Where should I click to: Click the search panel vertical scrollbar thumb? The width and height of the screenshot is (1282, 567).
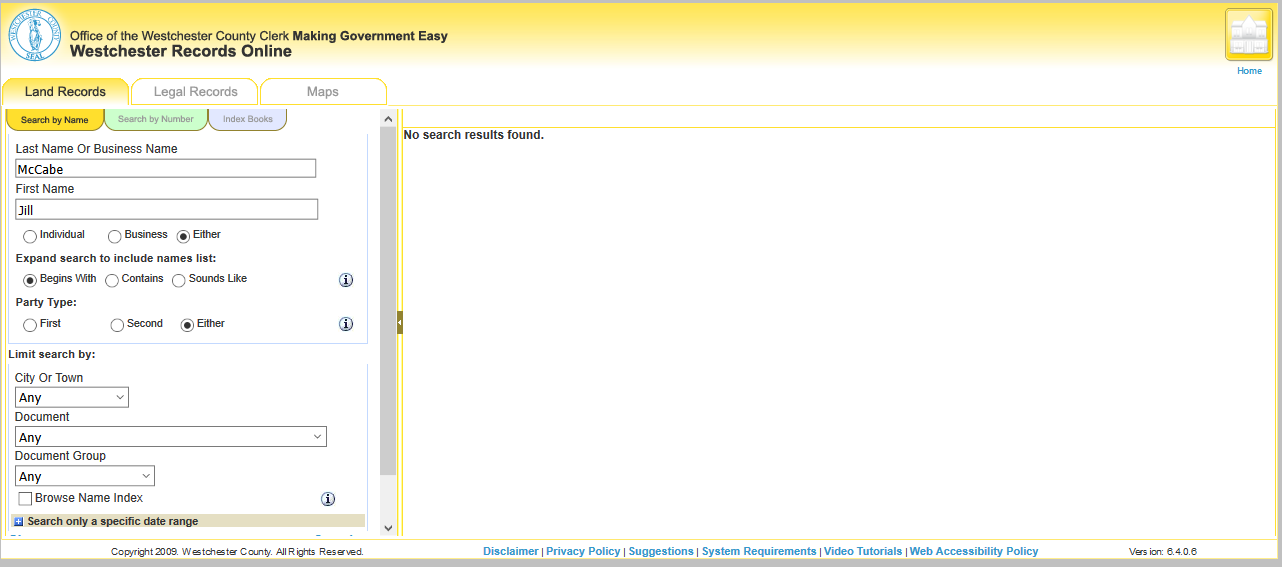388,300
